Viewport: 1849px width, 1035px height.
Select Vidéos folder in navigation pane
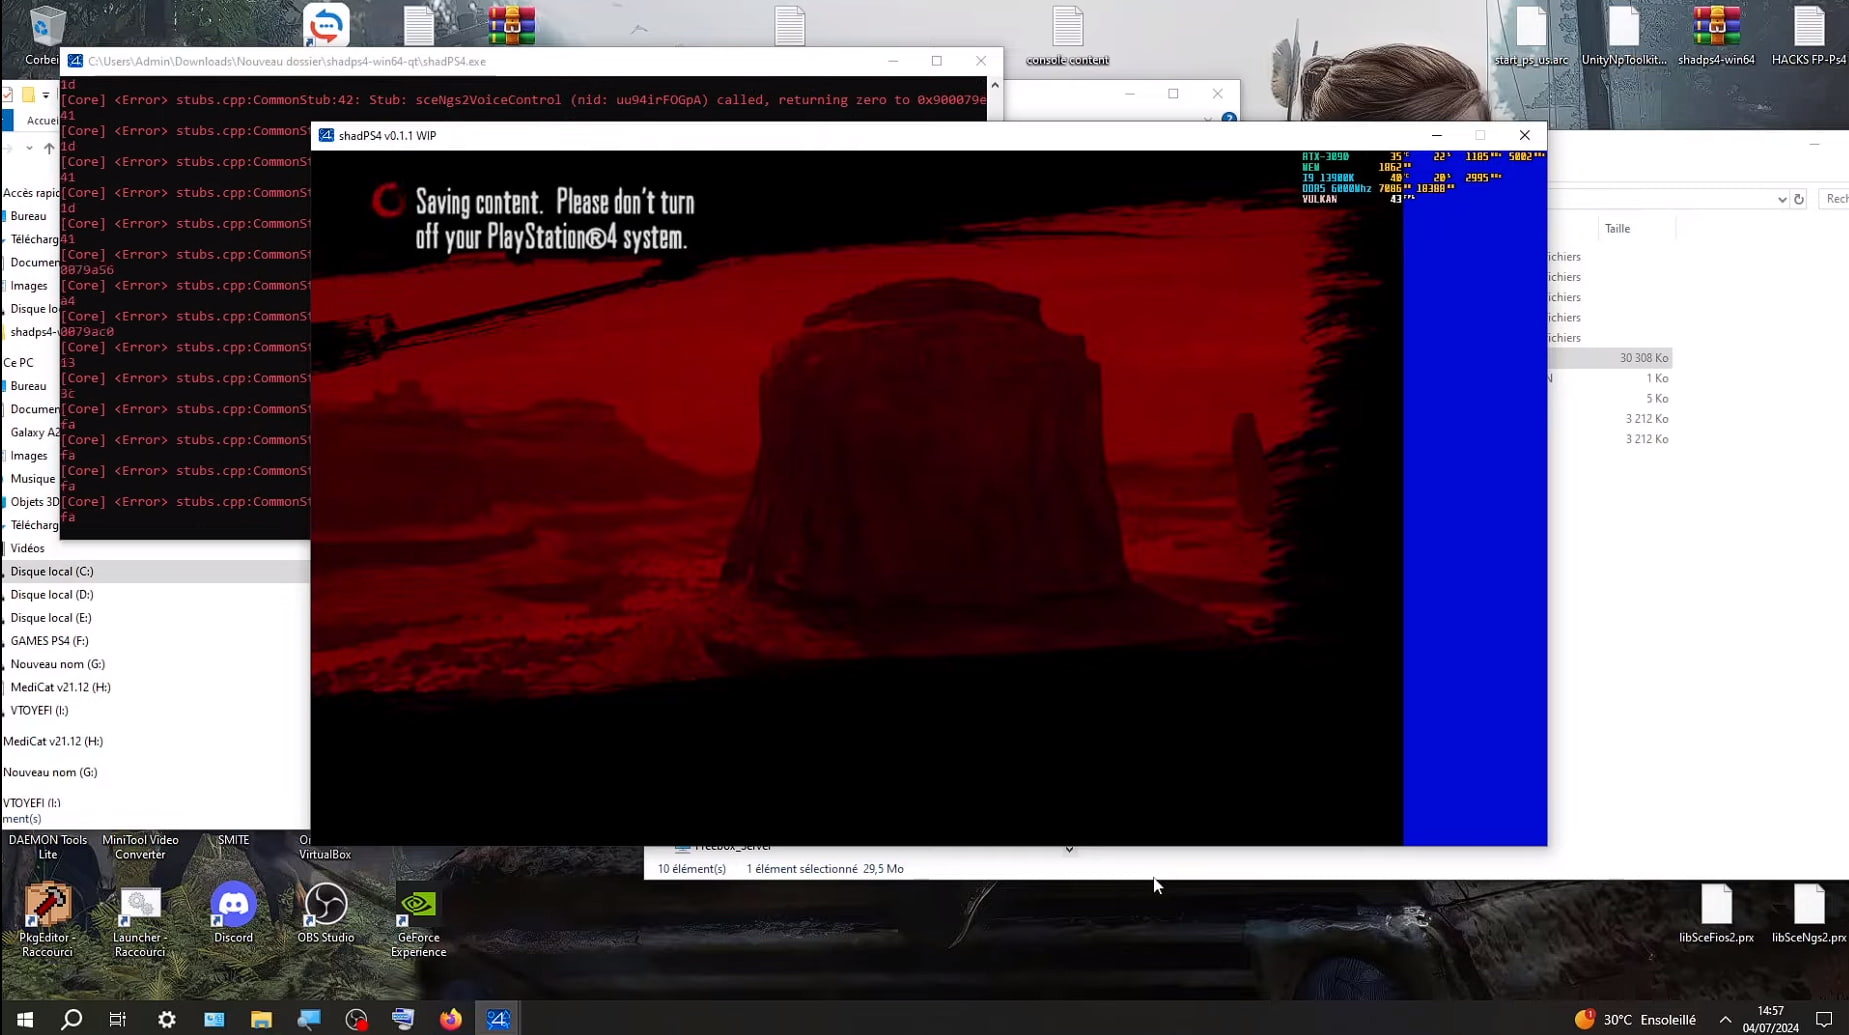(x=27, y=548)
